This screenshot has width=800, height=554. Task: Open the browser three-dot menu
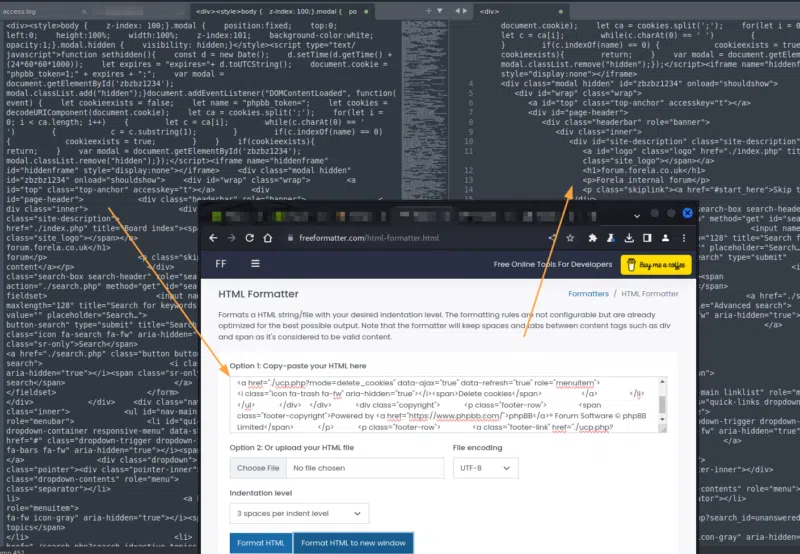click(684, 238)
